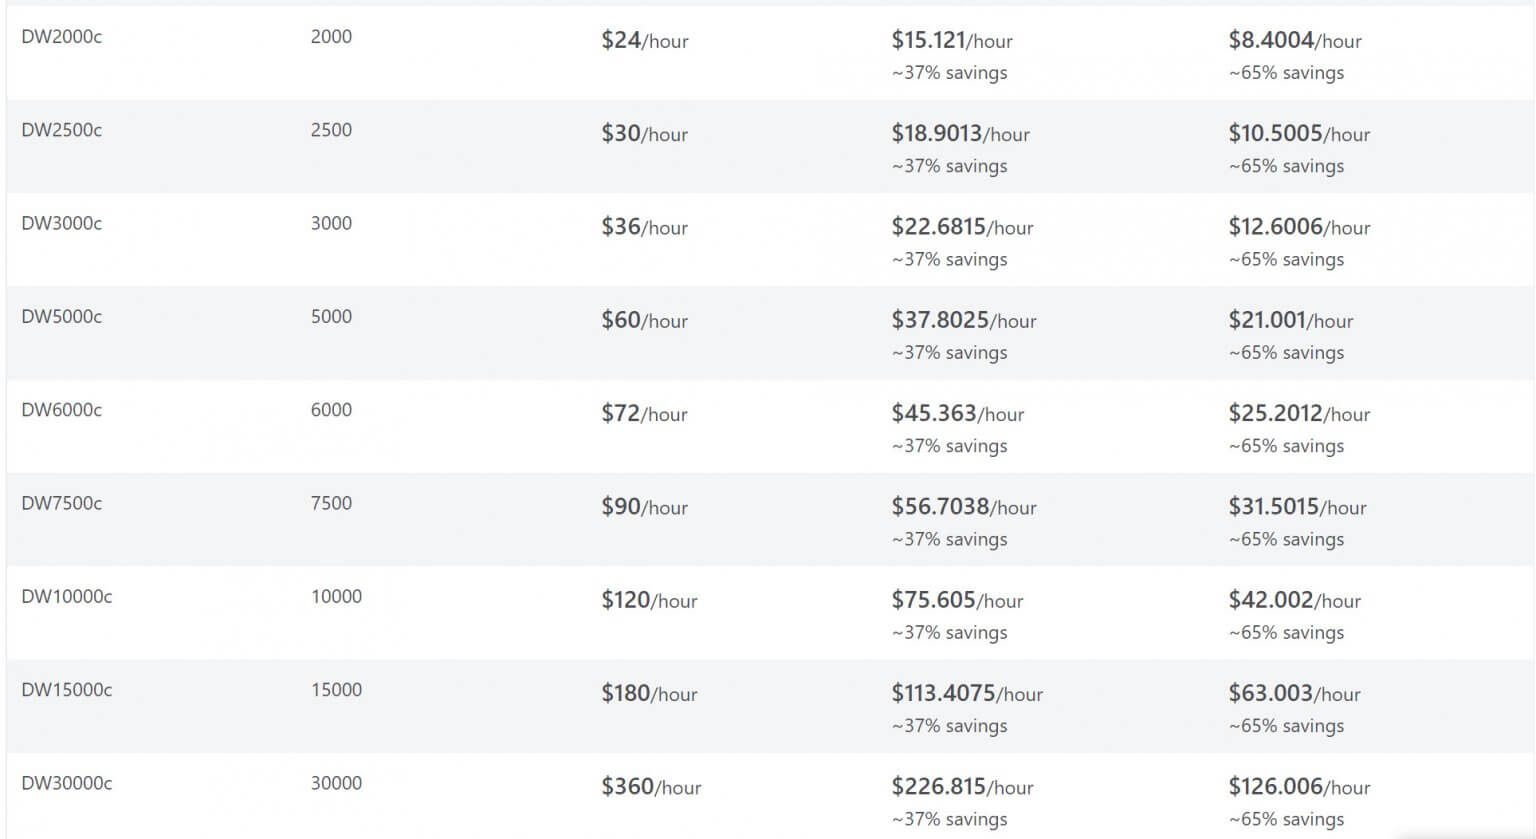
Task: Click the DW10000c row name
Action: [x=66, y=597]
